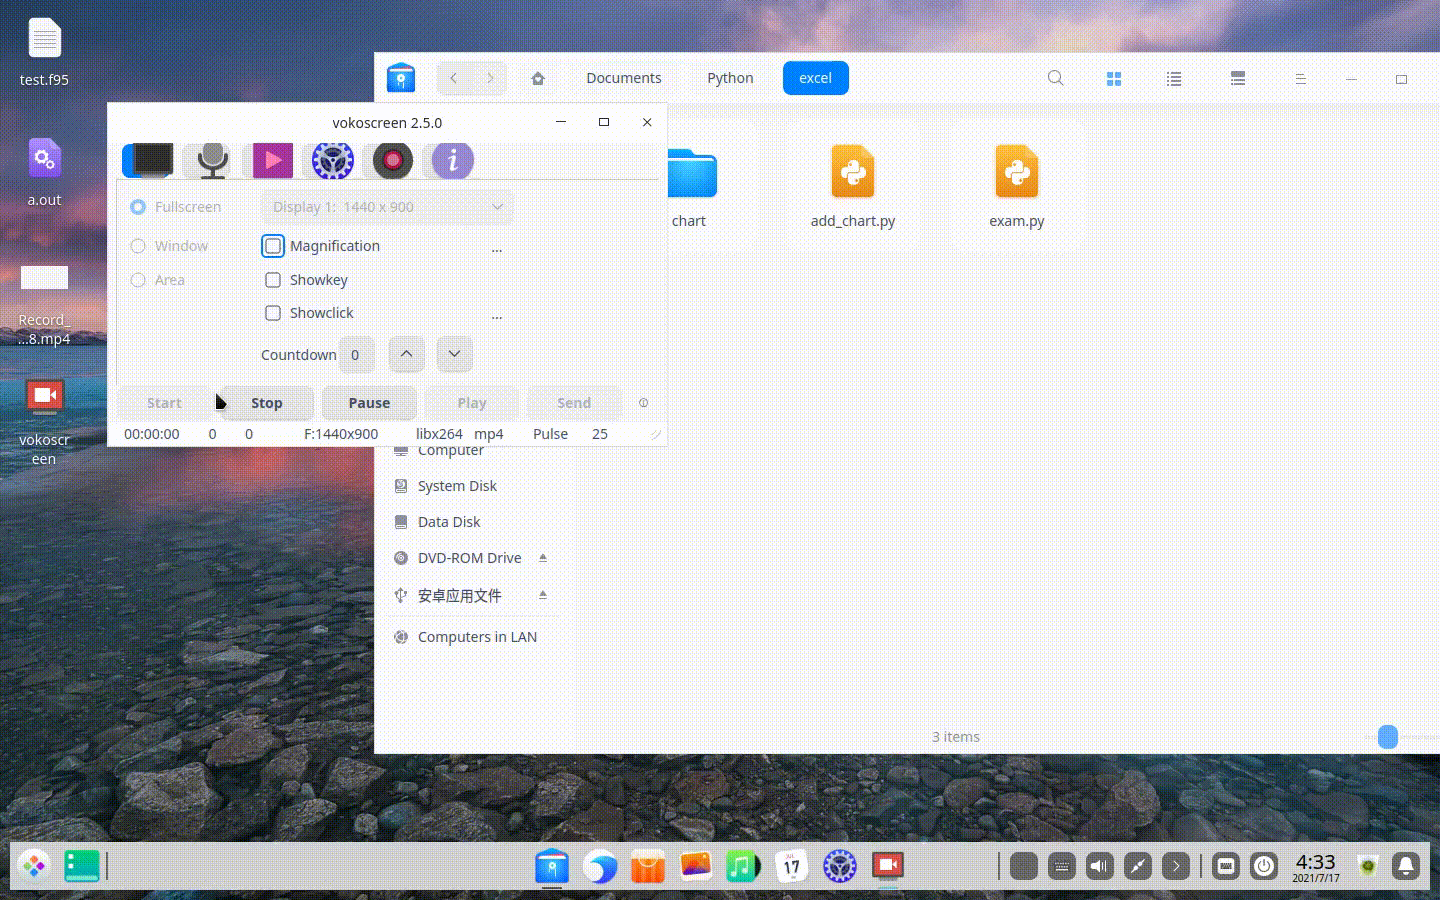
Task: Open DVD-ROM Drive in the sidebar
Action: coord(470,558)
